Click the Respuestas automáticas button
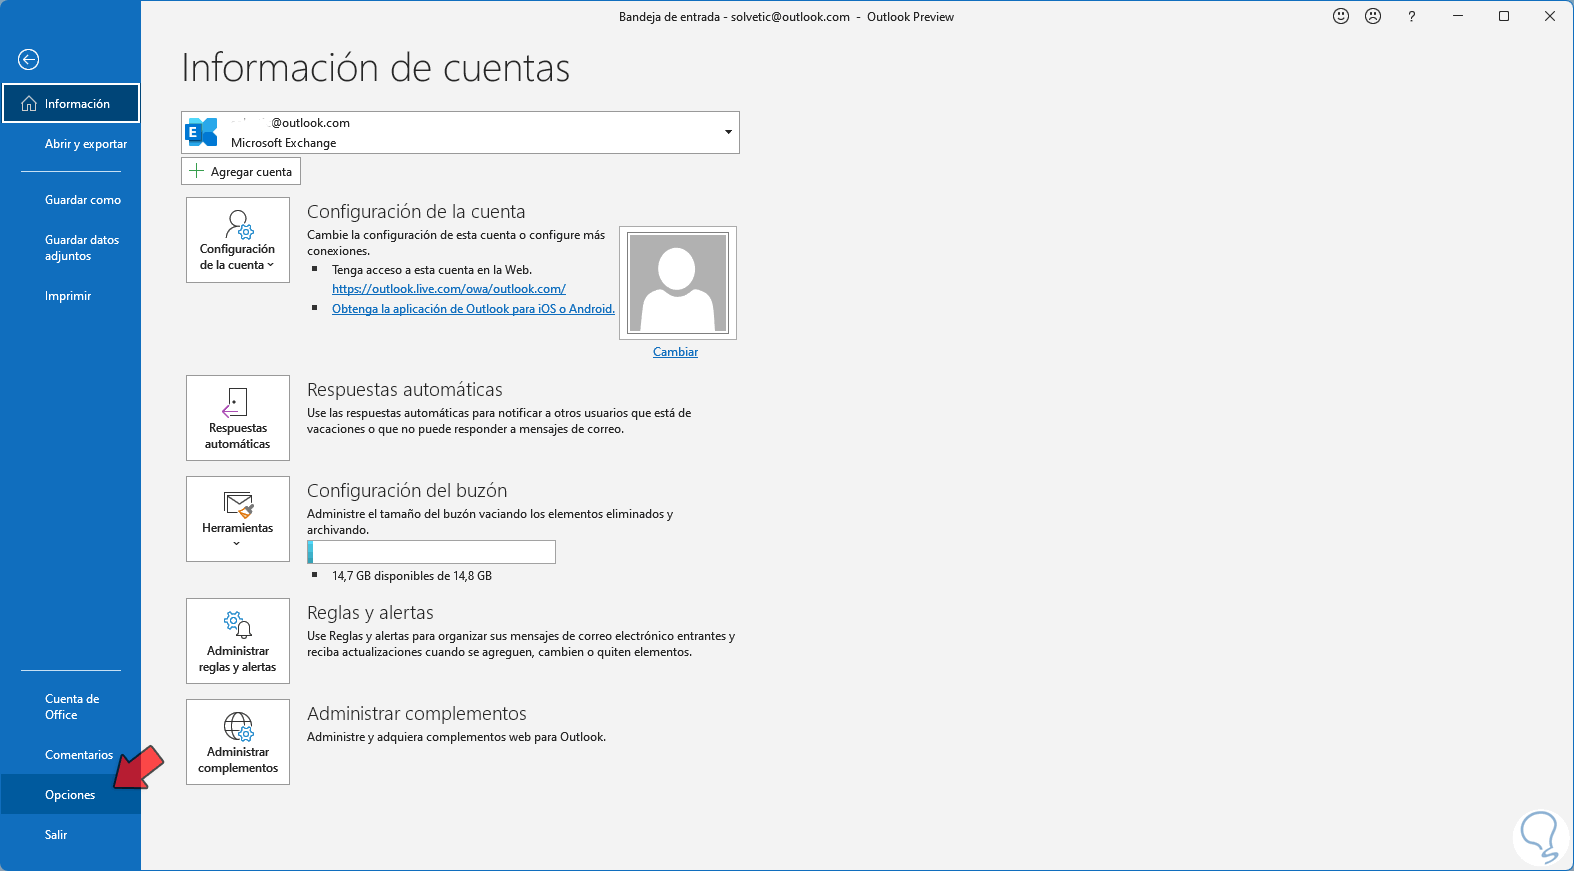Viewport: 1574px width, 871px height. (238, 418)
